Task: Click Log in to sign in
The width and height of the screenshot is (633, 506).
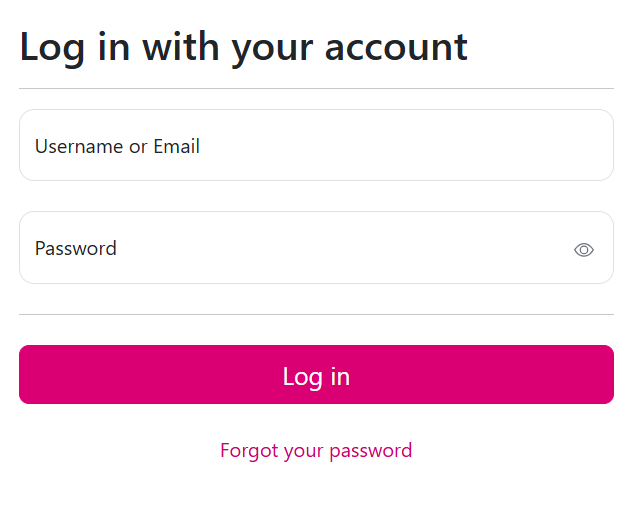Action: tap(316, 375)
